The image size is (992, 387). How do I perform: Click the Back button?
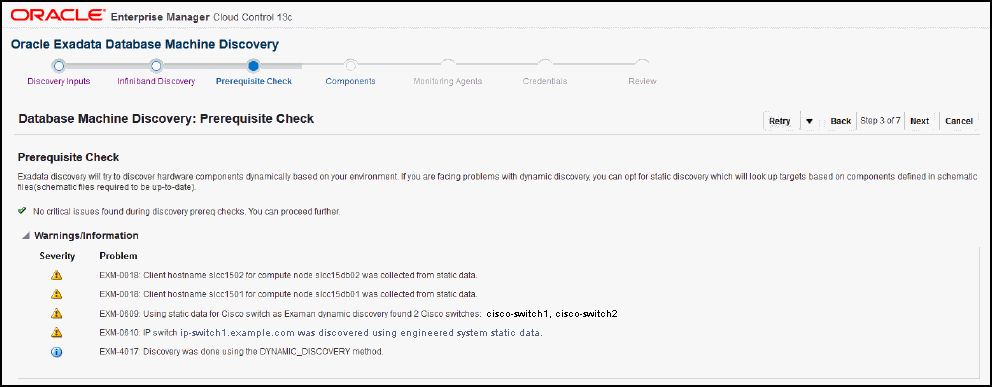[841, 121]
